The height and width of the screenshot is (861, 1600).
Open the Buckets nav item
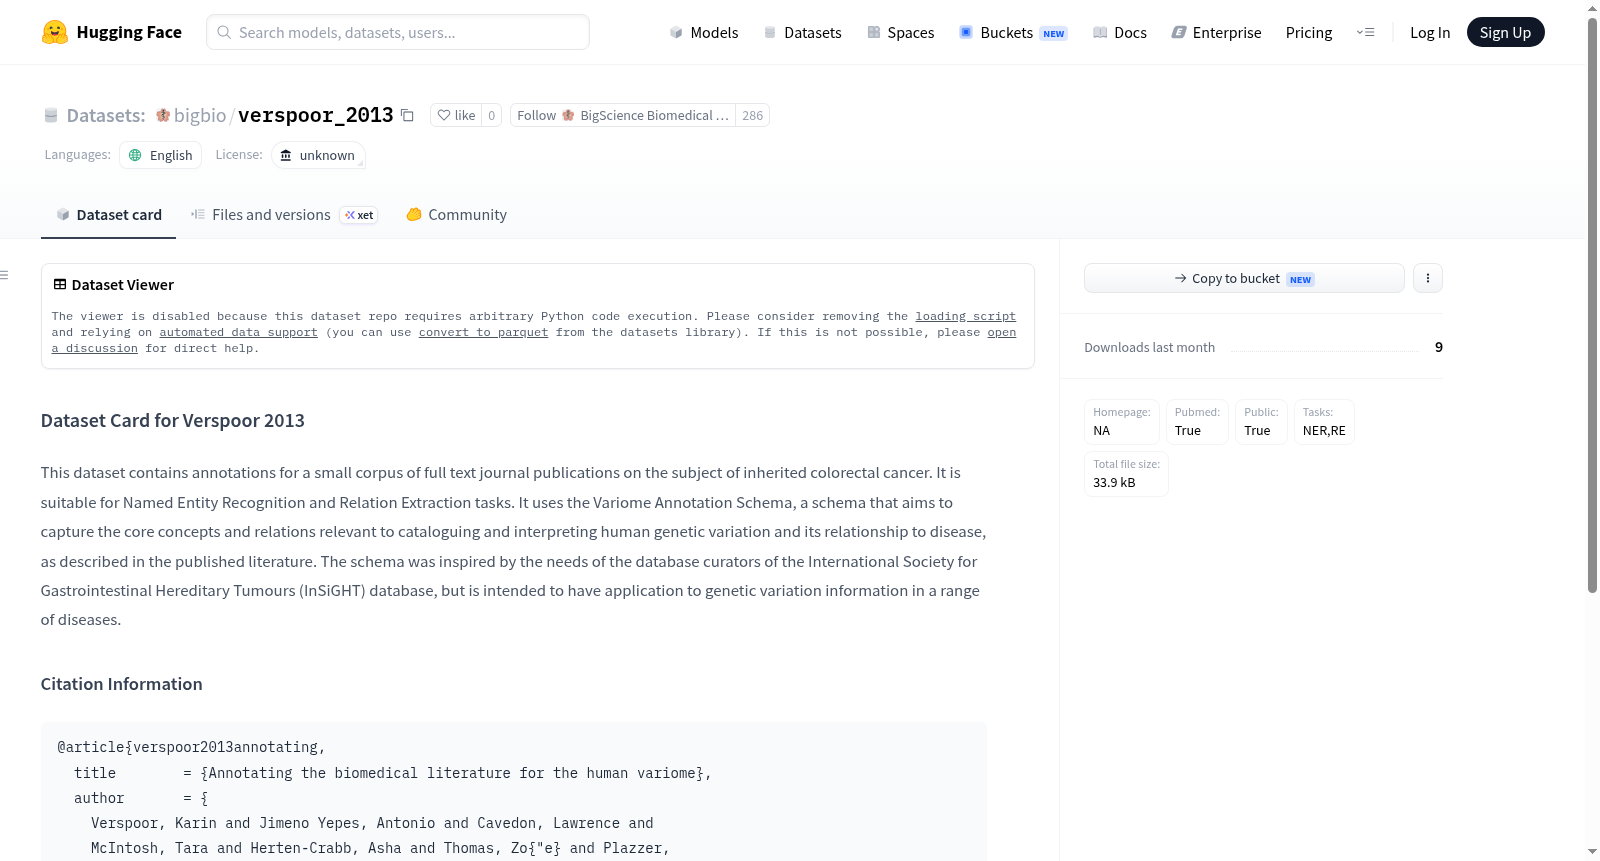click(1013, 32)
